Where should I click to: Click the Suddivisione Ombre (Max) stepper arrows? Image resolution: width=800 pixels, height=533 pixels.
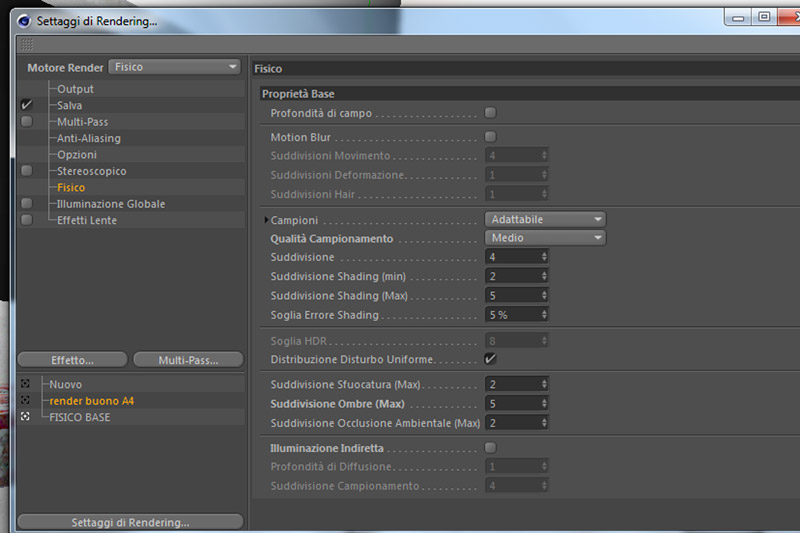pos(544,403)
